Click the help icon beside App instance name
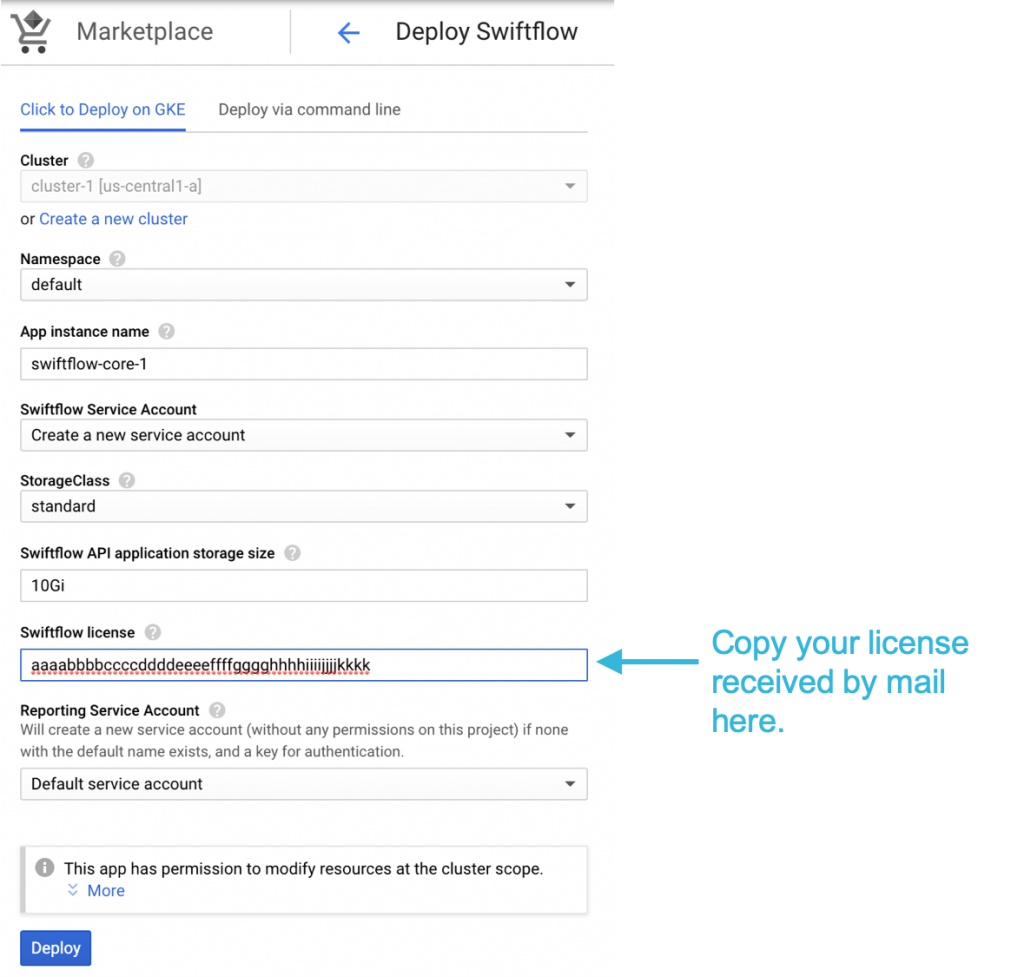Viewport: 1024px width, 977px height. pos(166,331)
